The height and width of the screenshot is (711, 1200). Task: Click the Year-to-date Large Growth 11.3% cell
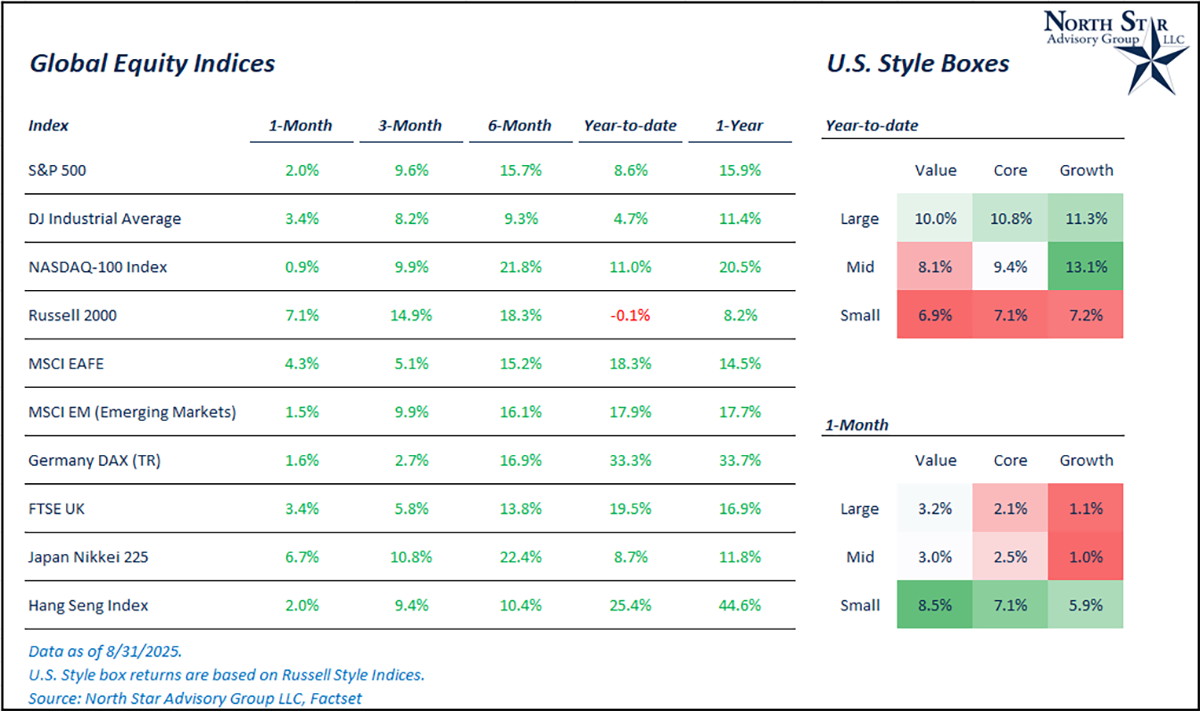[x=1086, y=218]
